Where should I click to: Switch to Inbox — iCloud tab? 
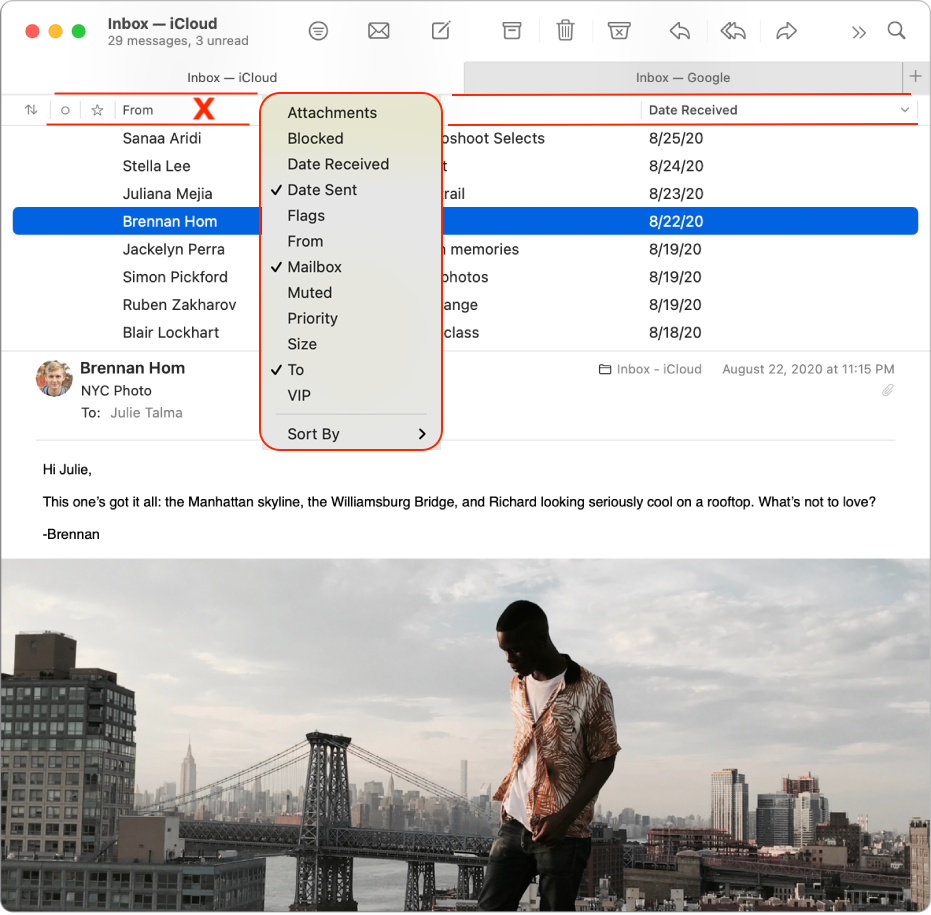tap(232, 78)
